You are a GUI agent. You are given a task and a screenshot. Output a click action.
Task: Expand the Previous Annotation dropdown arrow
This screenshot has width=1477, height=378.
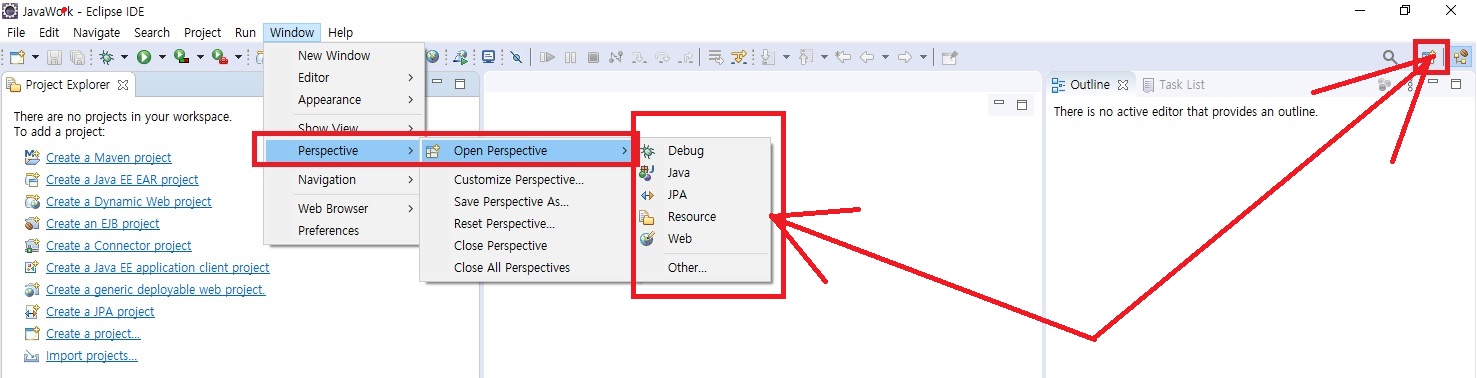coord(824,57)
